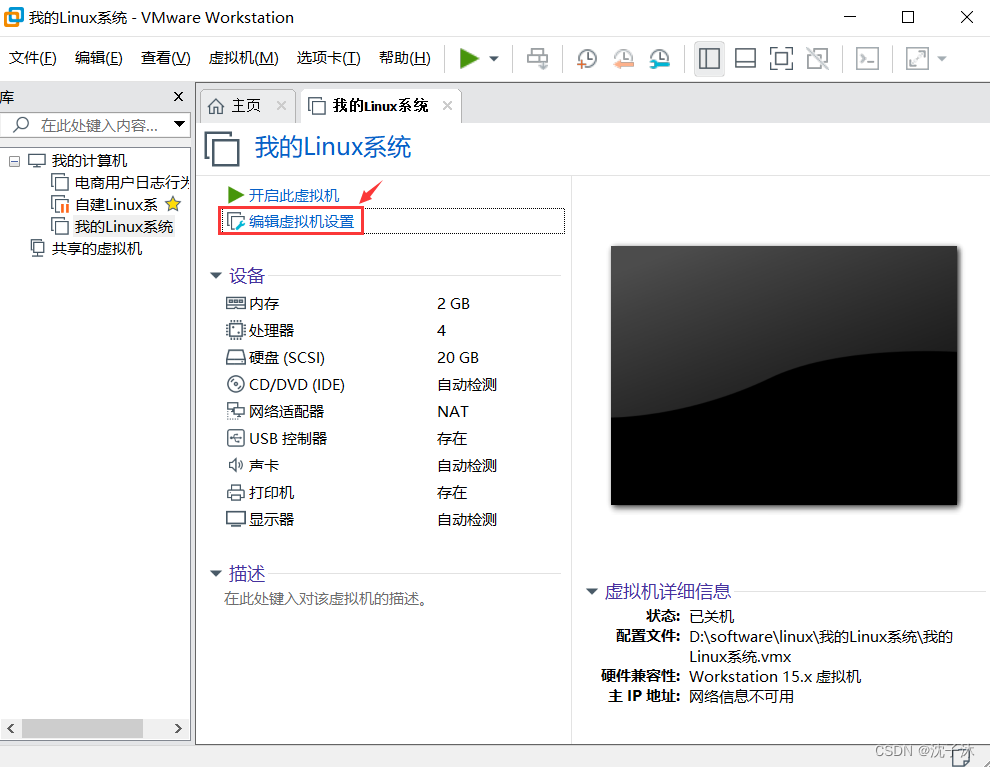This screenshot has height=767, width=990.
Task: Click the library scrollbar left arrow
Action: point(11,728)
